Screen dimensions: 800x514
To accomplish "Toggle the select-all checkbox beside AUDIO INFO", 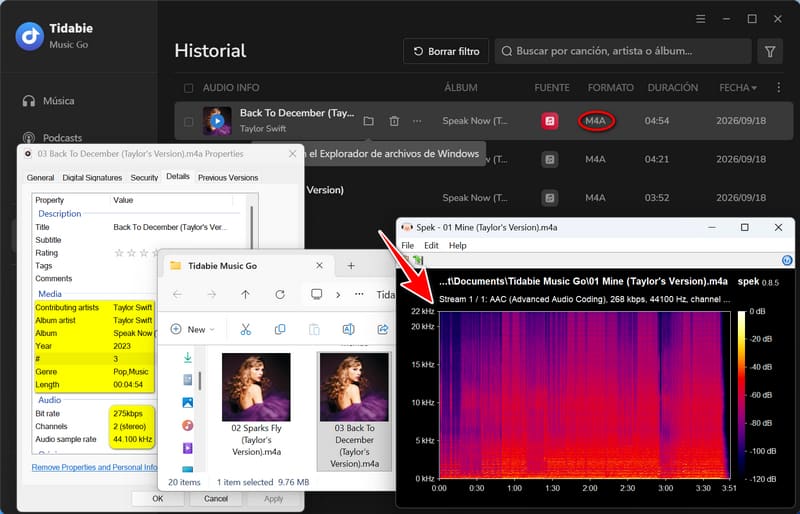I will [x=188, y=88].
